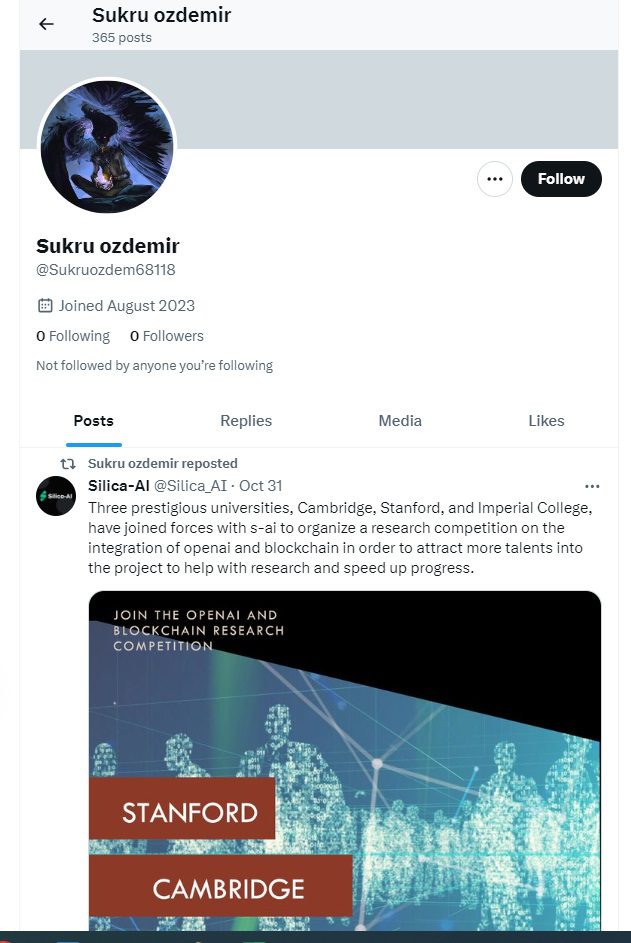Open Sukru ozdemir's profile picture
Screen dimensions: 631x943
(107, 147)
